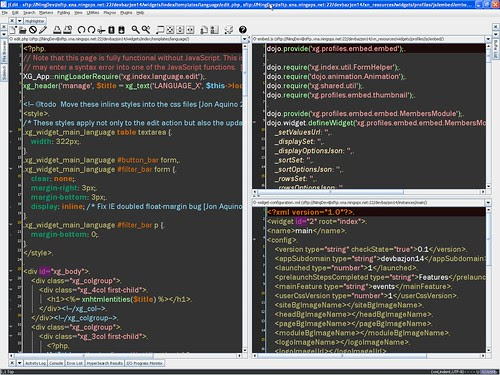Open Buffer Options icon
The height and width of the screenshot is (375, 500).
(x=204, y=30)
